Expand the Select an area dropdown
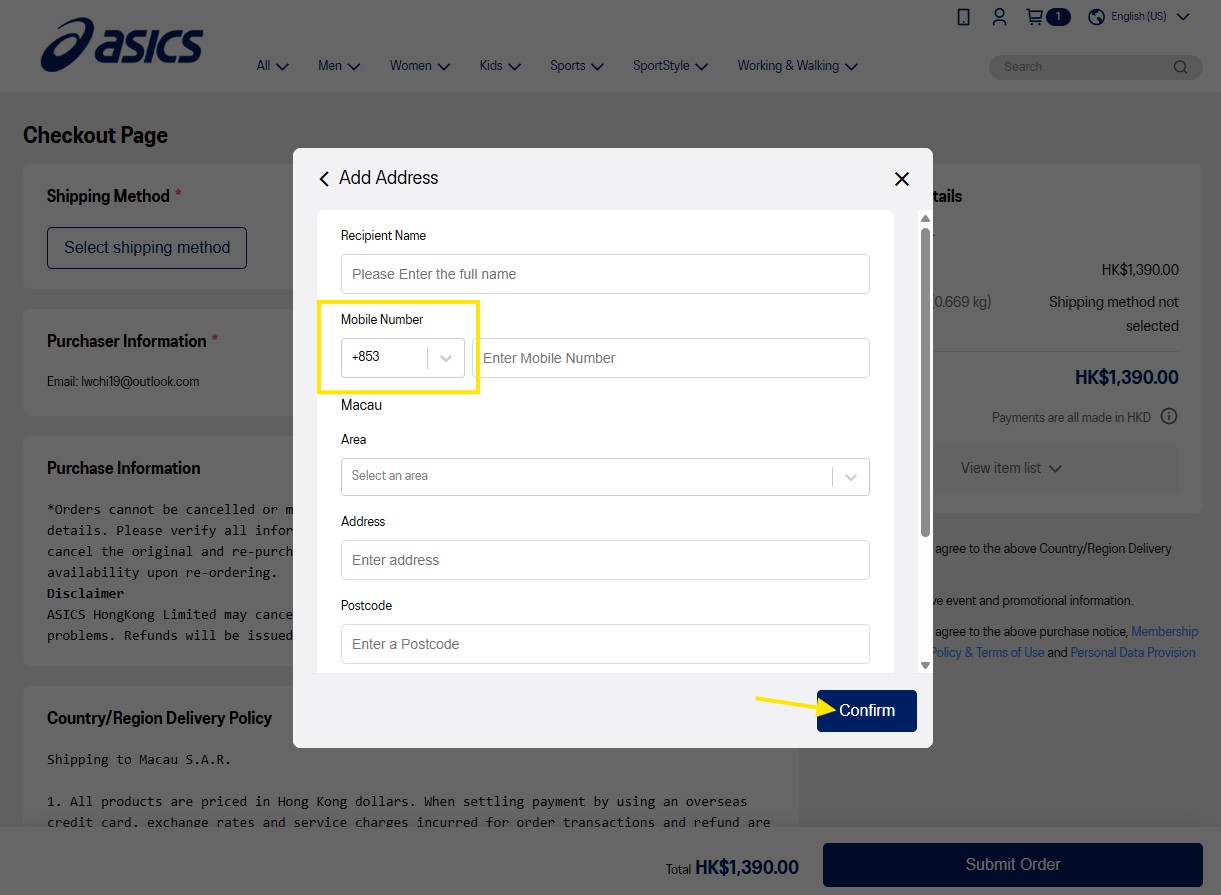 (605, 476)
